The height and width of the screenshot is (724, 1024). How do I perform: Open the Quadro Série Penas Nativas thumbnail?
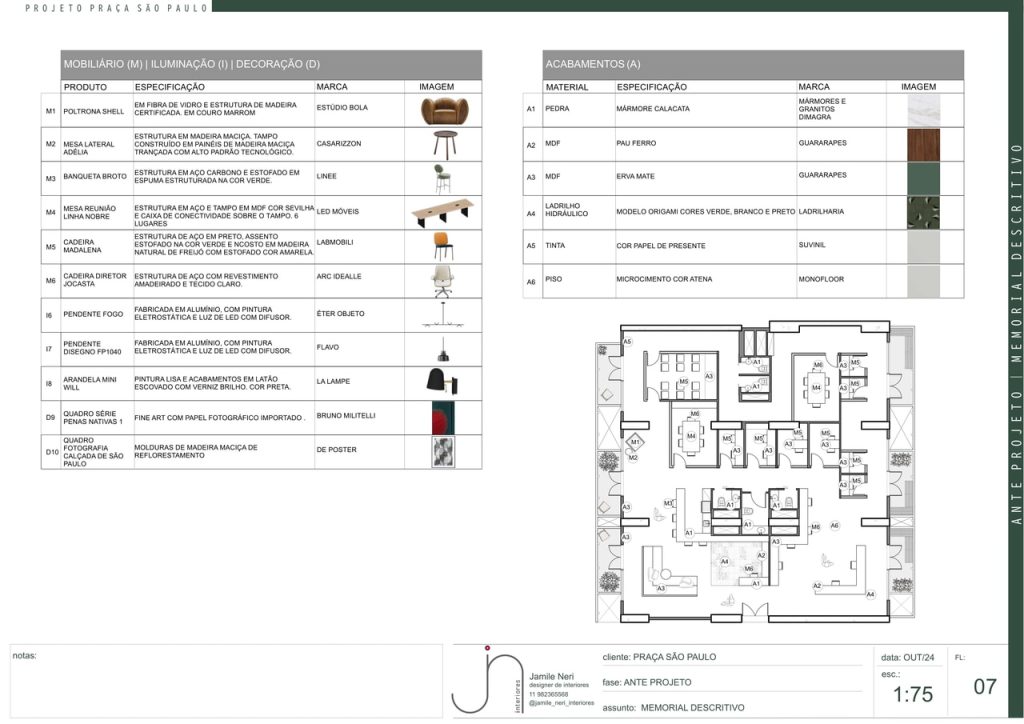click(x=442, y=418)
